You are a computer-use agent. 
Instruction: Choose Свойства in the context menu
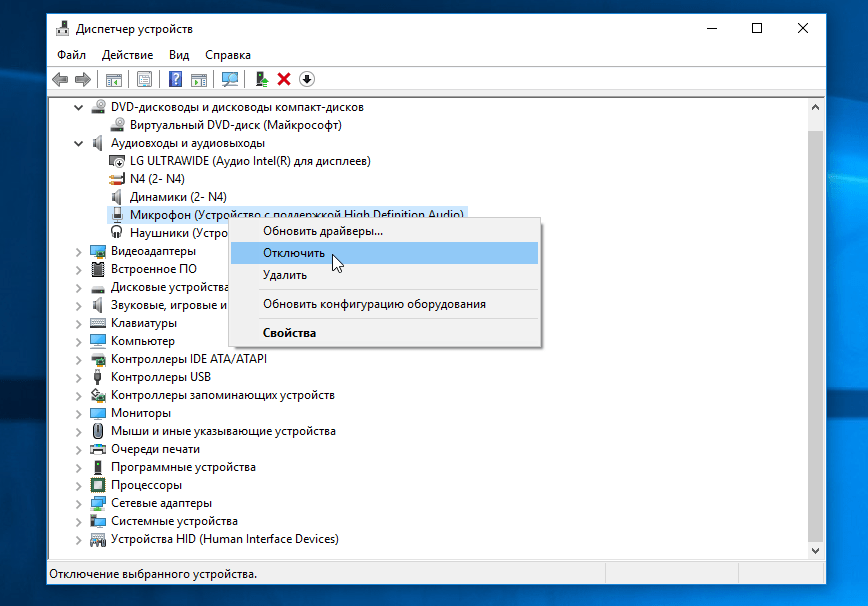[x=385, y=333]
